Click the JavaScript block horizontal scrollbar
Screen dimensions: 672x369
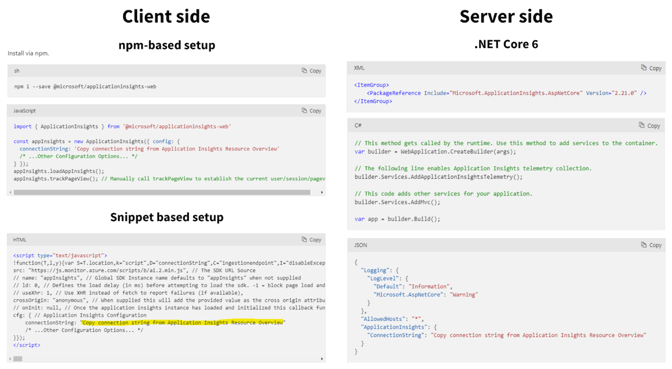[162, 192]
